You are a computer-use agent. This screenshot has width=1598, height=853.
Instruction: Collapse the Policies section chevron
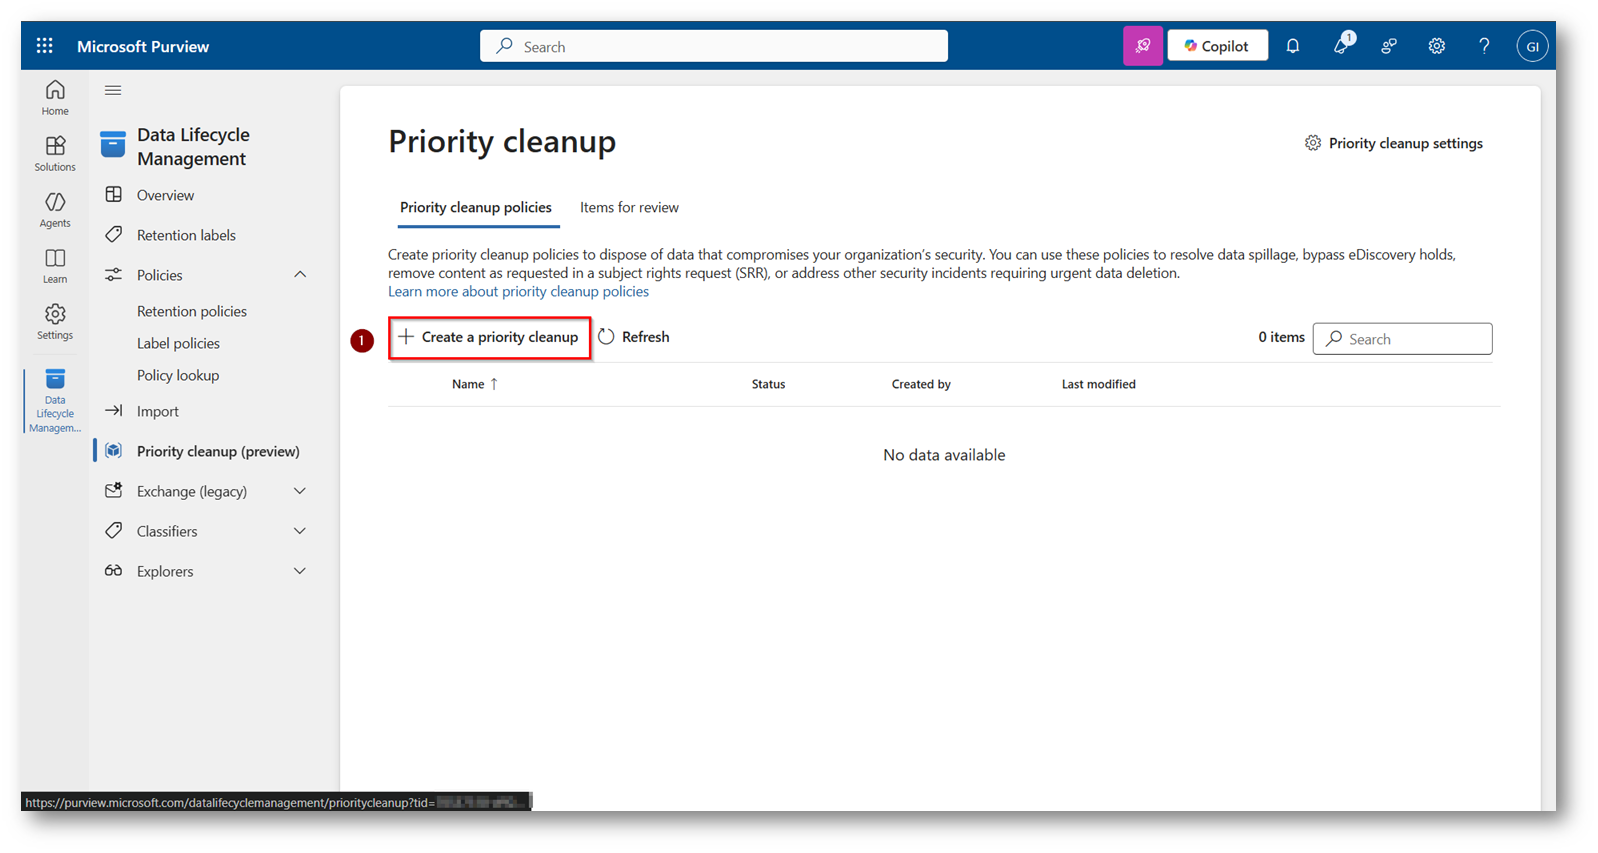tap(300, 274)
